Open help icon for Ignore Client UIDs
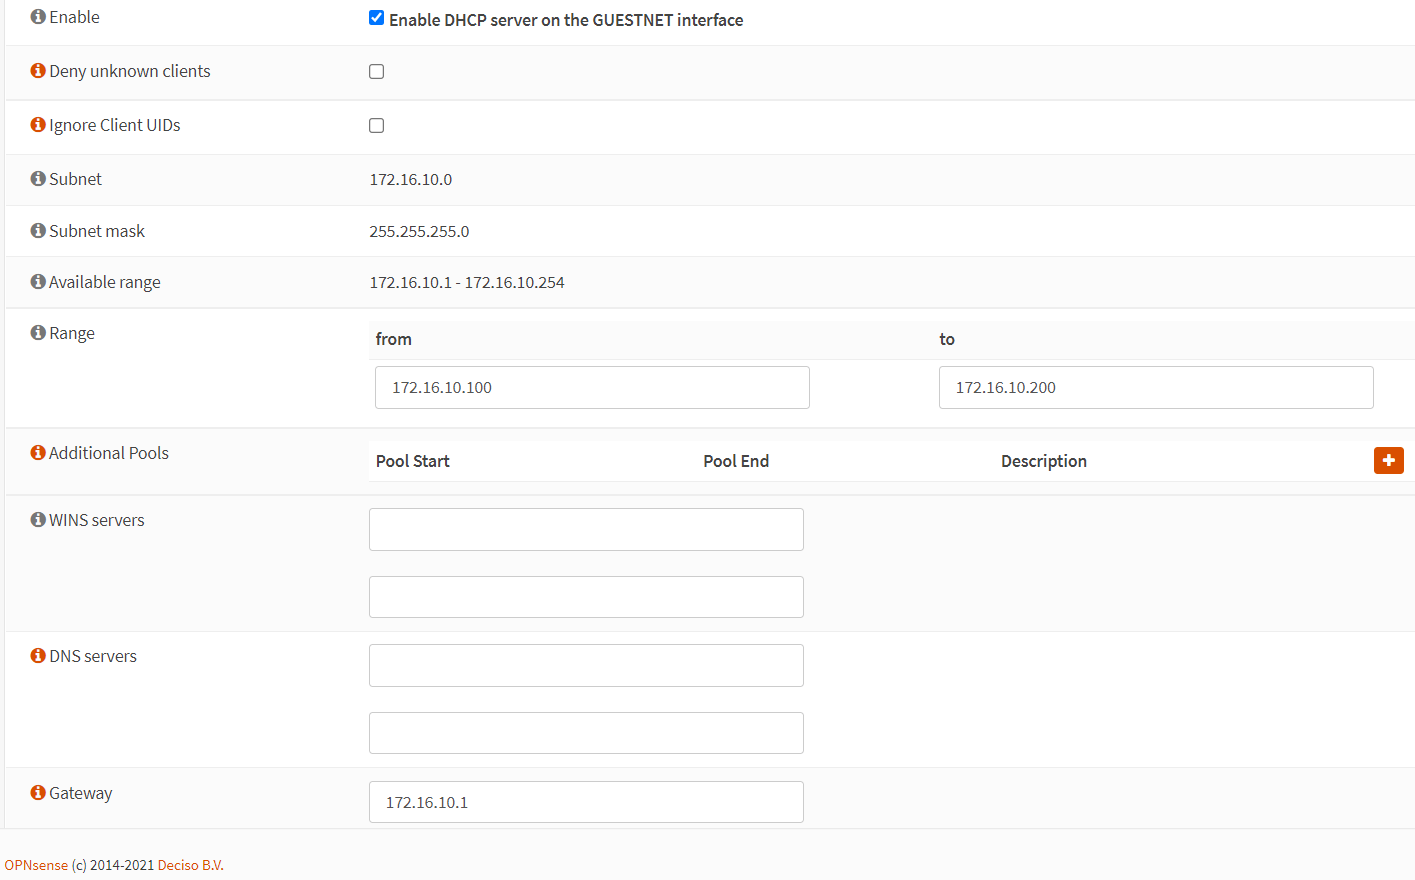This screenshot has width=1415, height=880. click(x=38, y=125)
